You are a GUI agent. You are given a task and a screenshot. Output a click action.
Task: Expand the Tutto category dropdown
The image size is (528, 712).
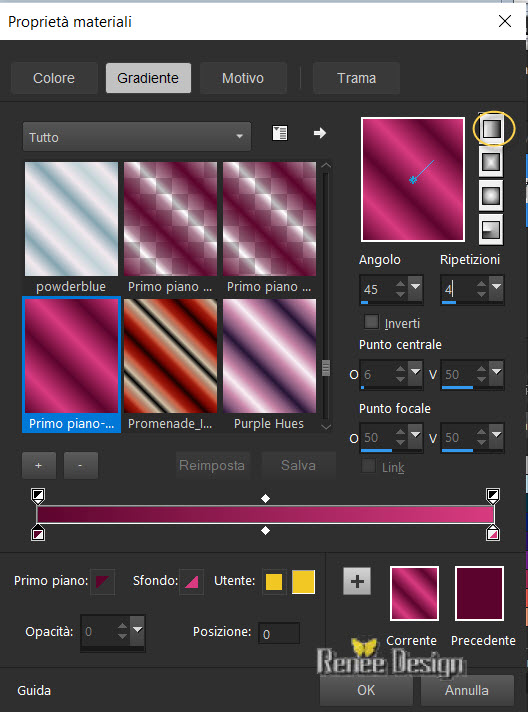pos(137,137)
